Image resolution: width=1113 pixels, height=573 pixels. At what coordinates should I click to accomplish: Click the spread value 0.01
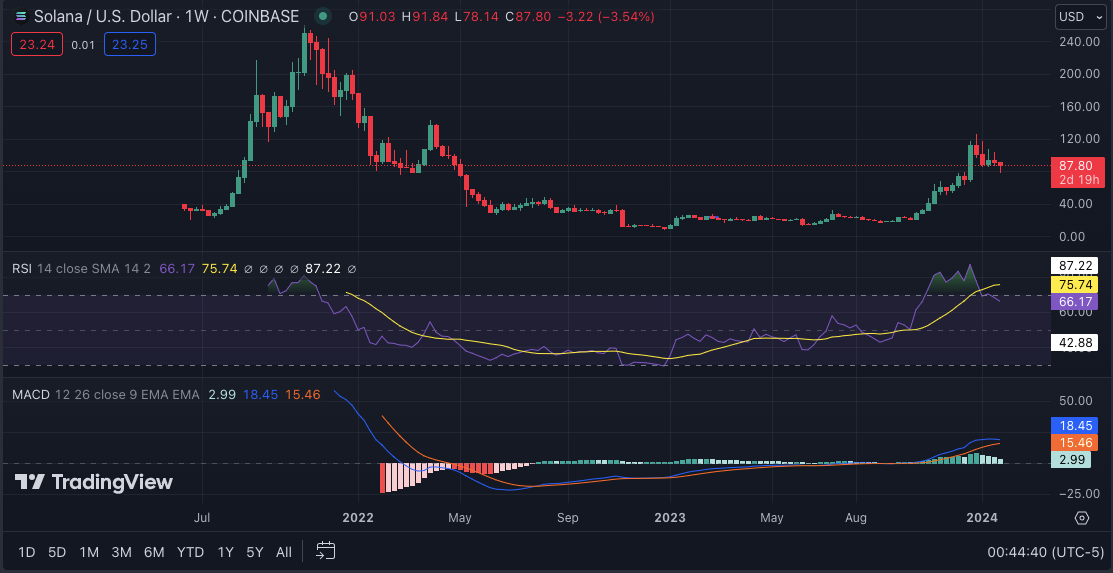(83, 45)
